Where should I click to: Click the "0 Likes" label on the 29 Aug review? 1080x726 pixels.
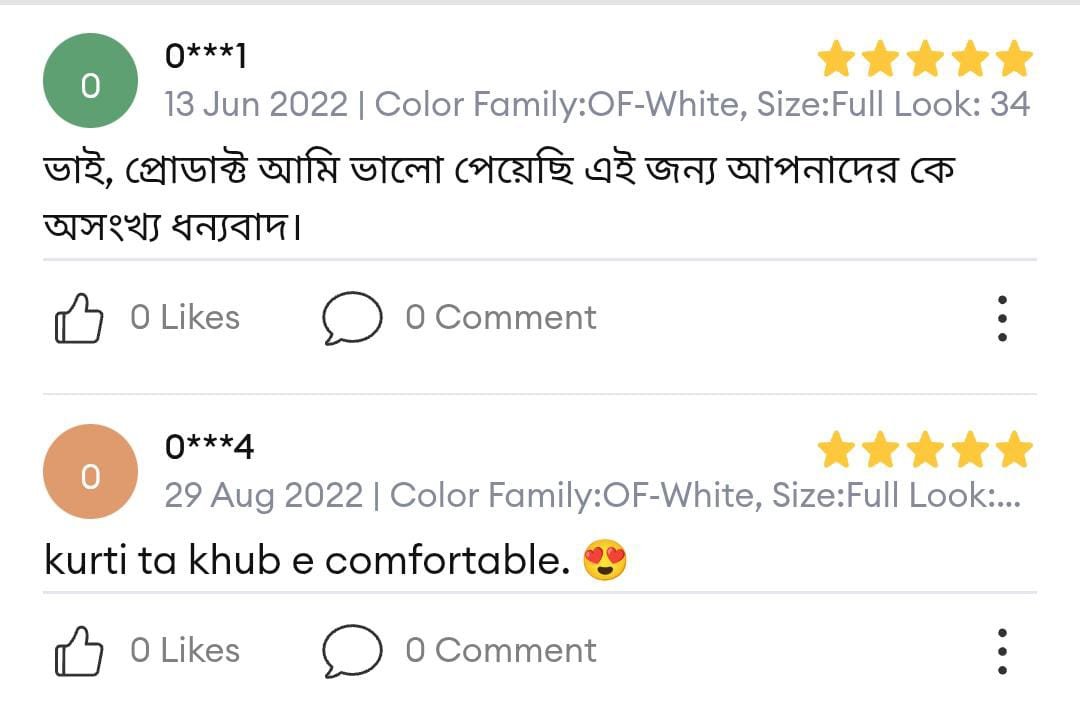coord(185,650)
